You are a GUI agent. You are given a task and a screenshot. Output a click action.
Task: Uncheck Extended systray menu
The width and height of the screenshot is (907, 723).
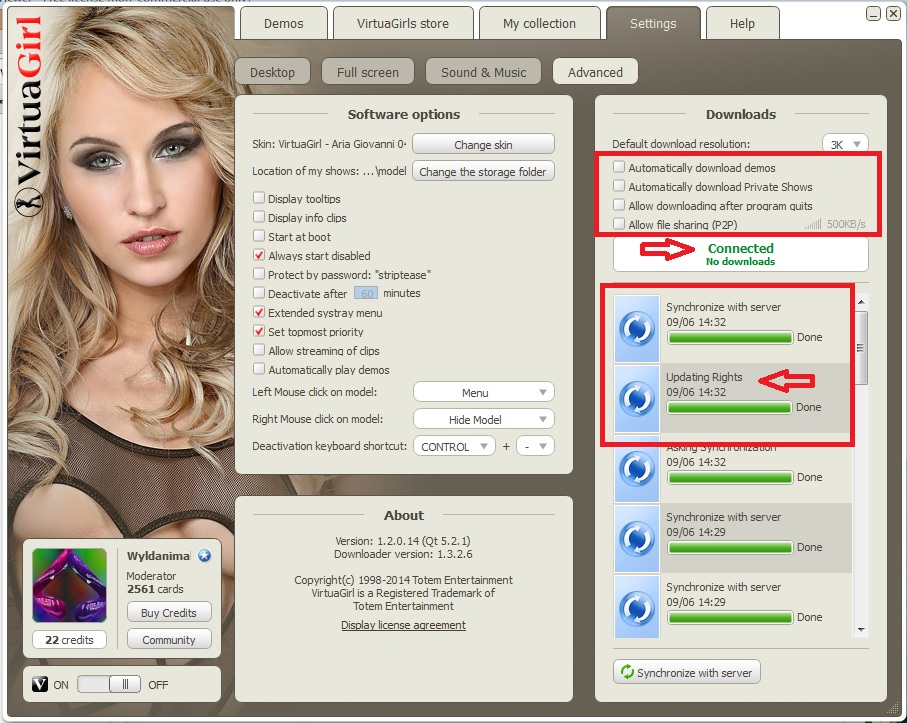259,312
